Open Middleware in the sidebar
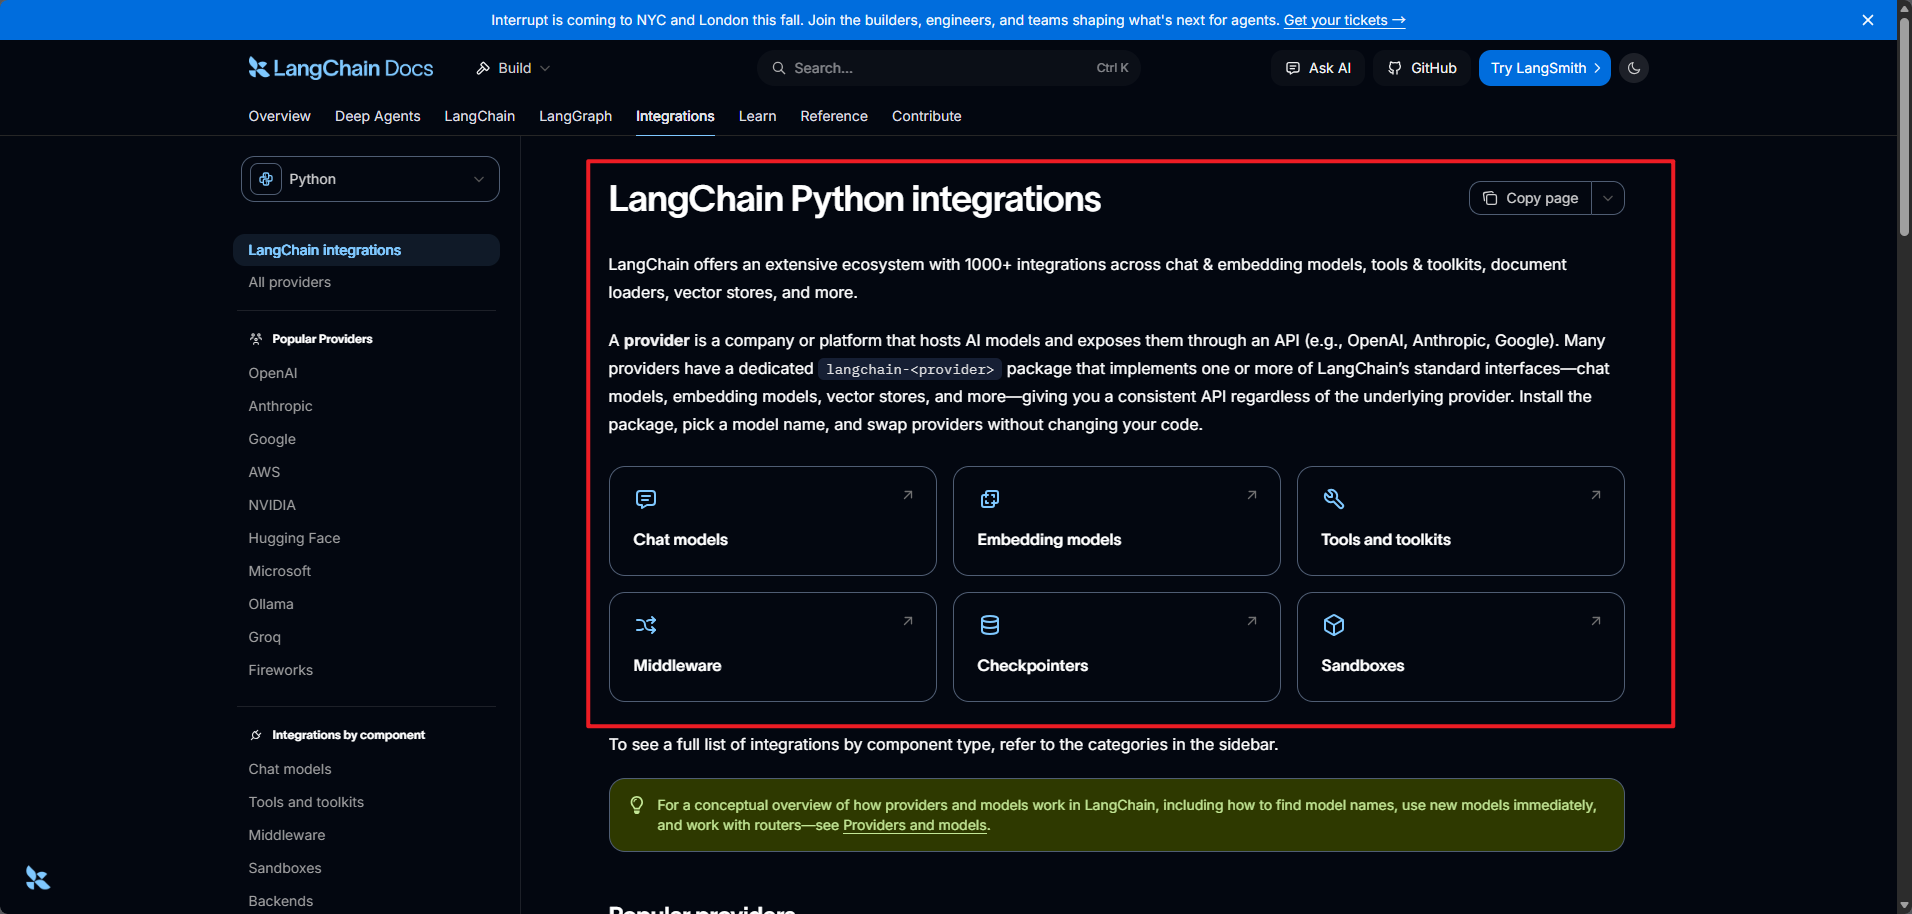The width and height of the screenshot is (1912, 914). [287, 835]
